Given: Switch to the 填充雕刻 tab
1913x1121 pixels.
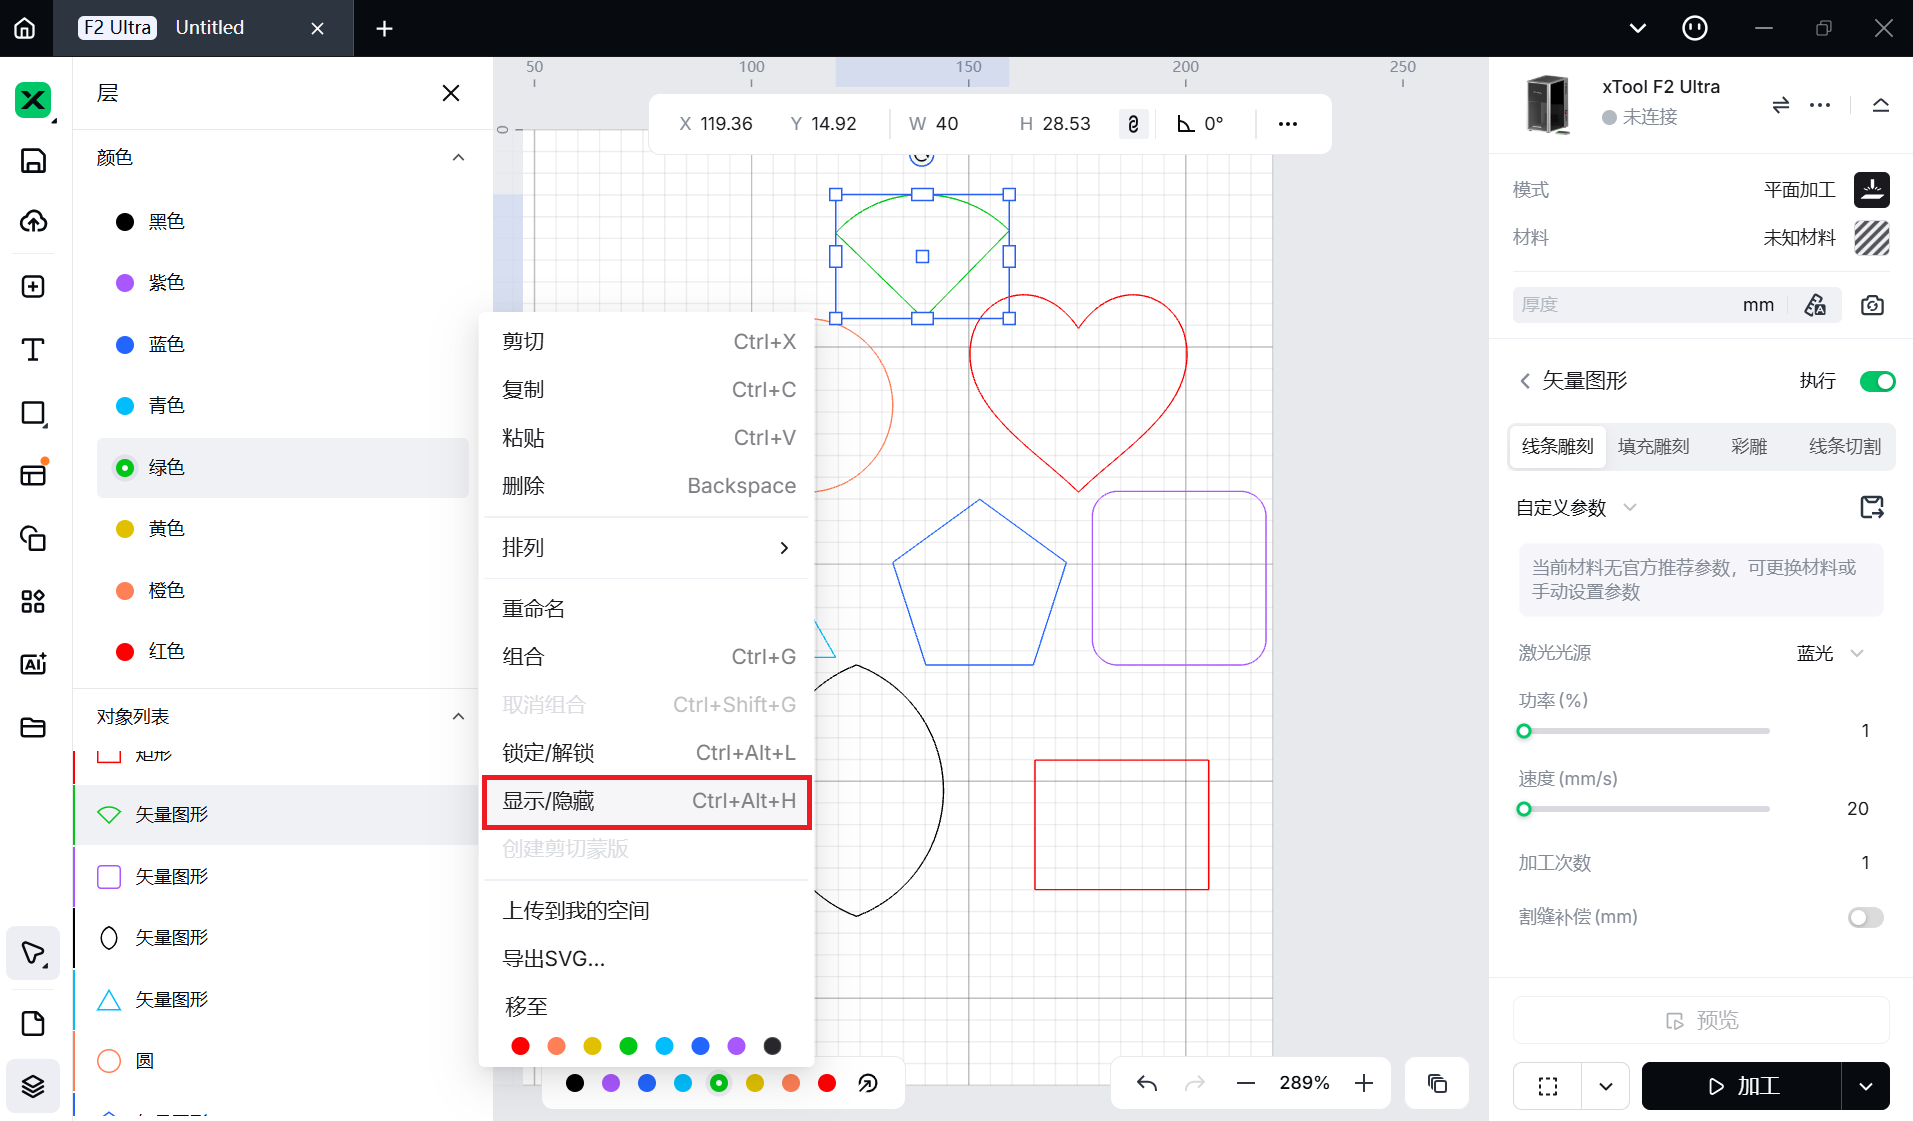Looking at the screenshot, I should click(x=1653, y=447).
